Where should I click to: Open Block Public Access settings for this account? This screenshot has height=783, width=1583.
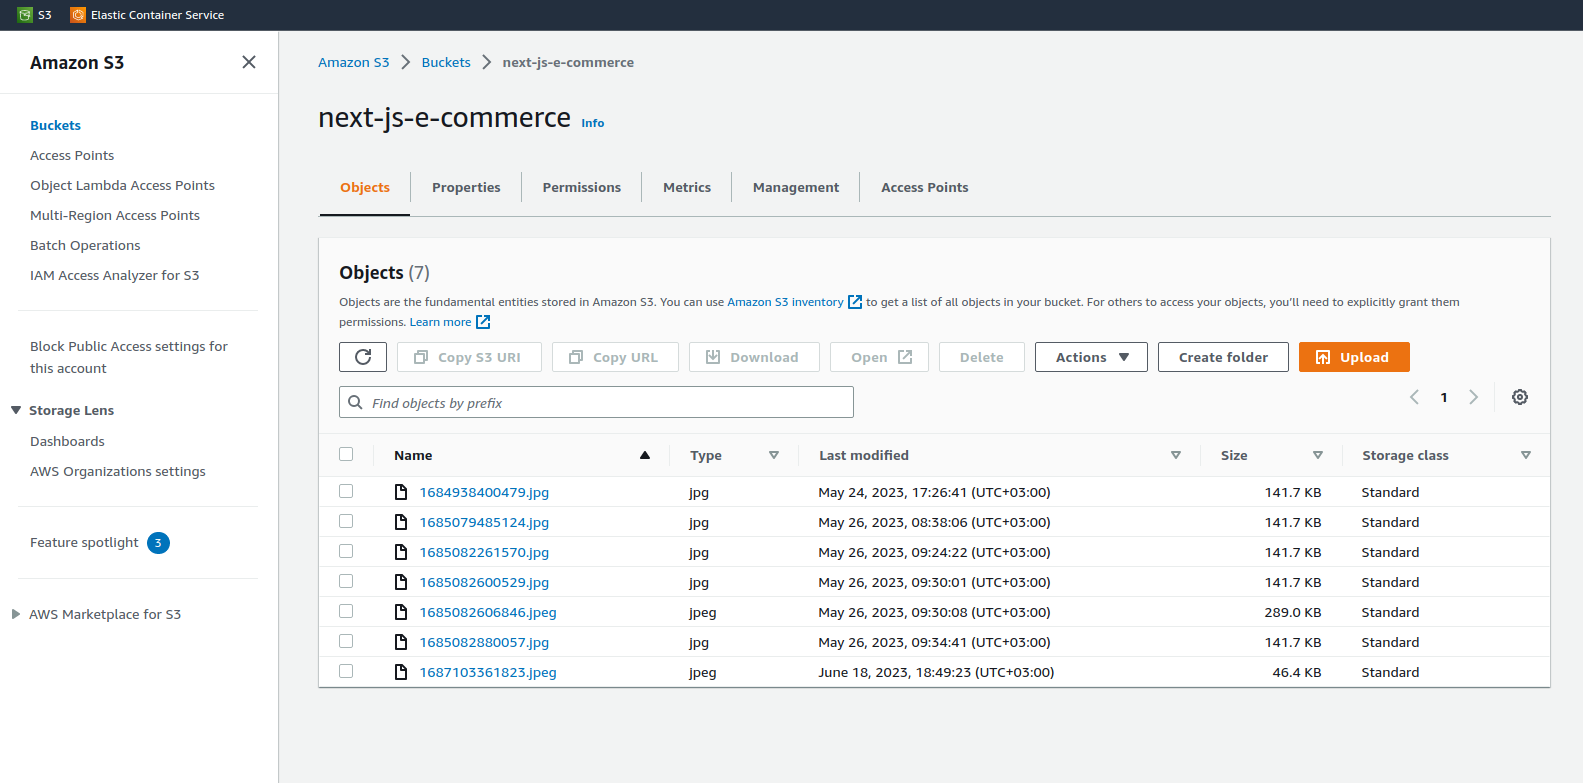coord(129,357)
